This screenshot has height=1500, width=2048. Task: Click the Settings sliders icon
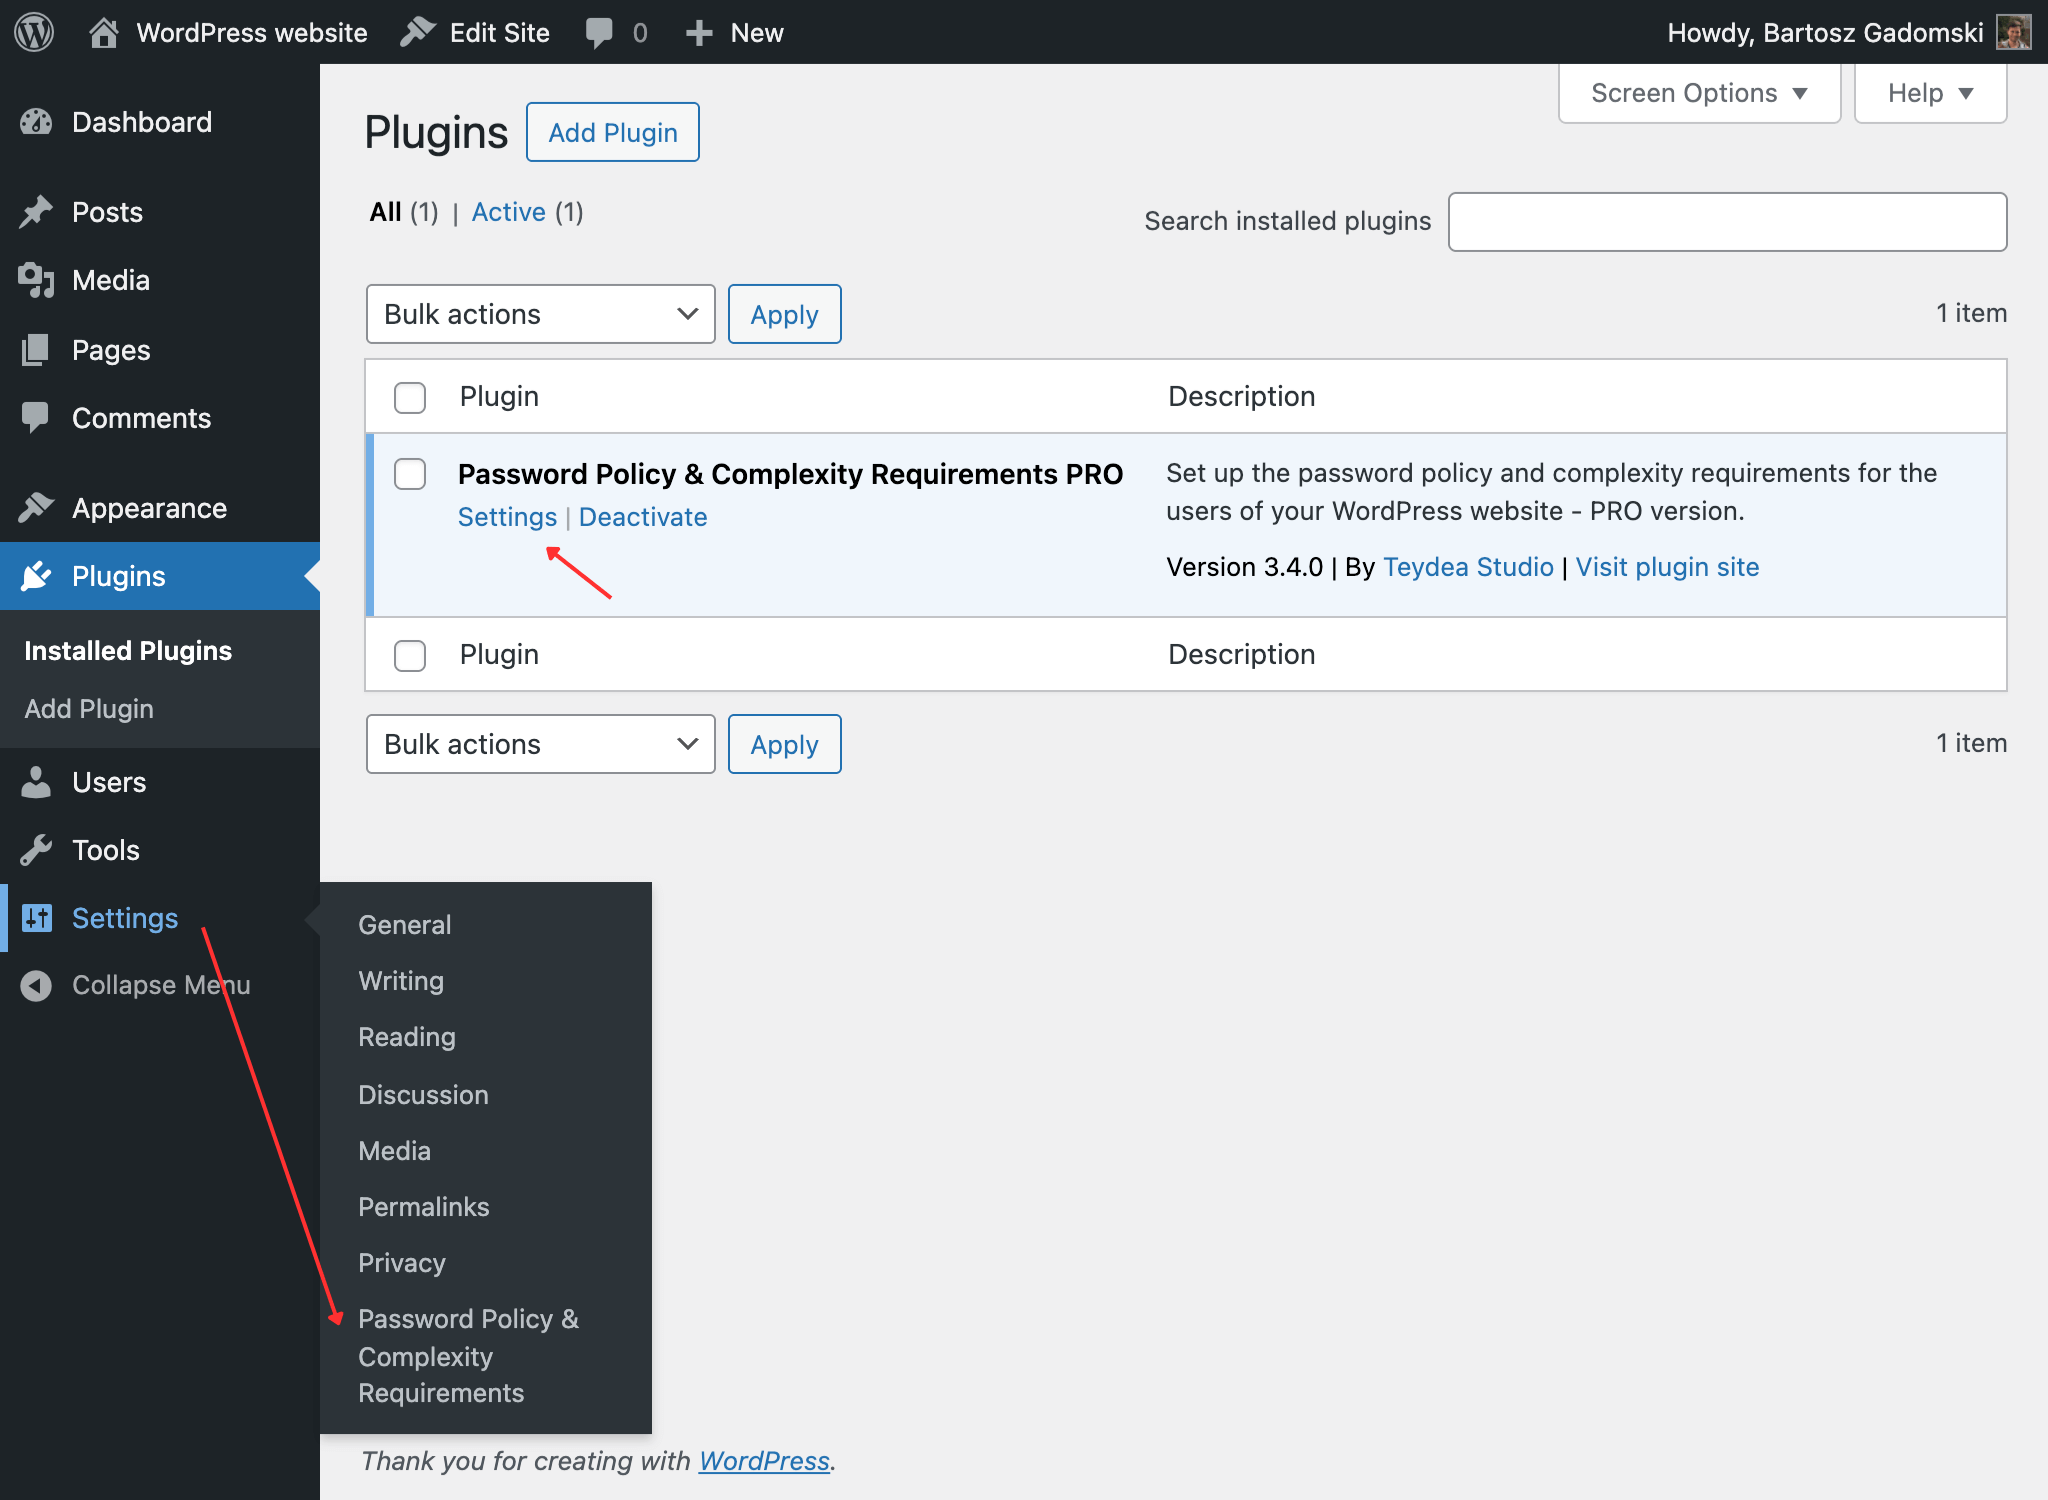(x=37, y=918)
